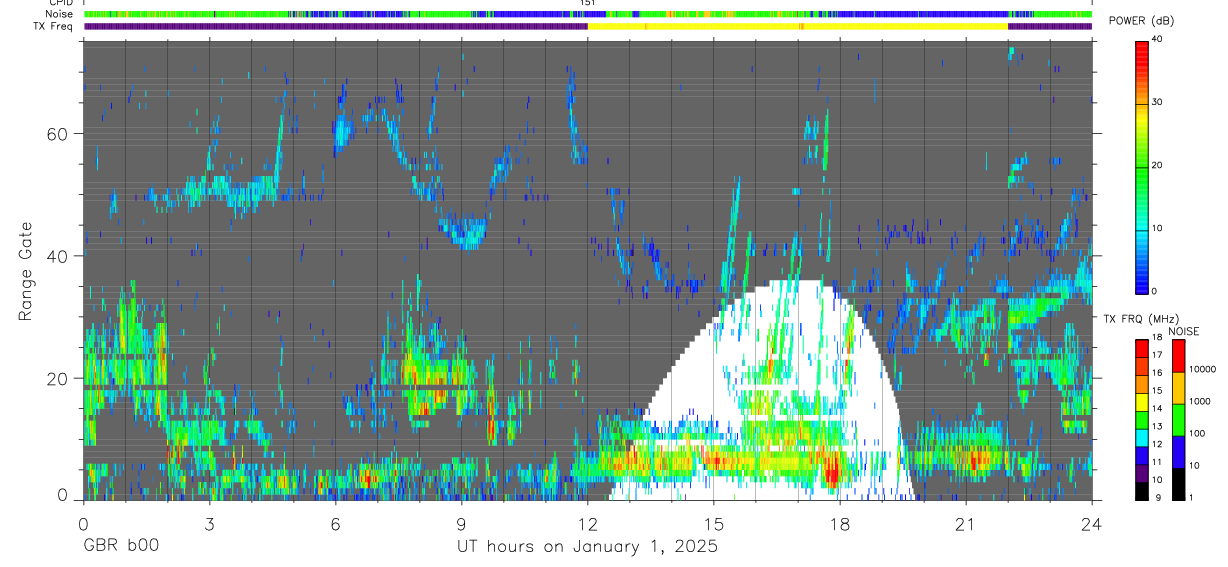Click the time axis tick '24'
The height and width of the screenshot is (567, 1228).
coord(1092,524)
